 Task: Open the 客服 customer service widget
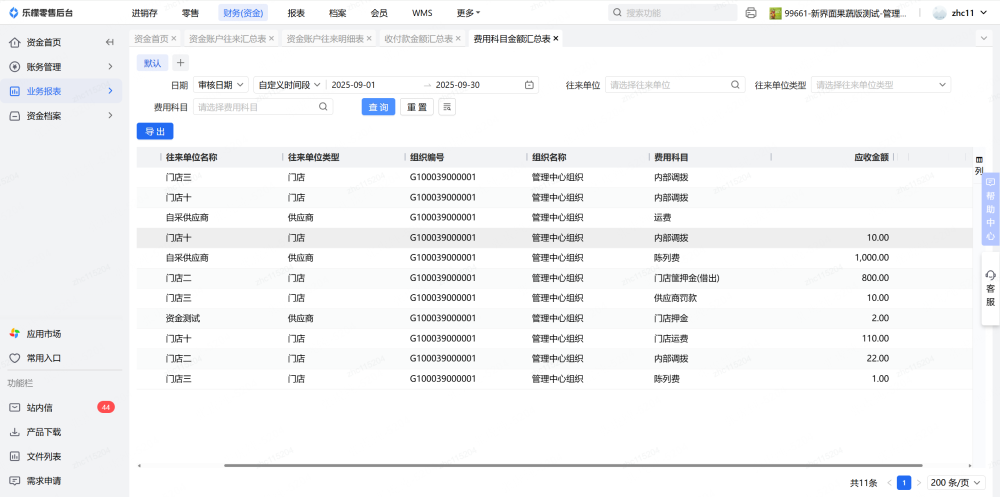coord(990,288)
